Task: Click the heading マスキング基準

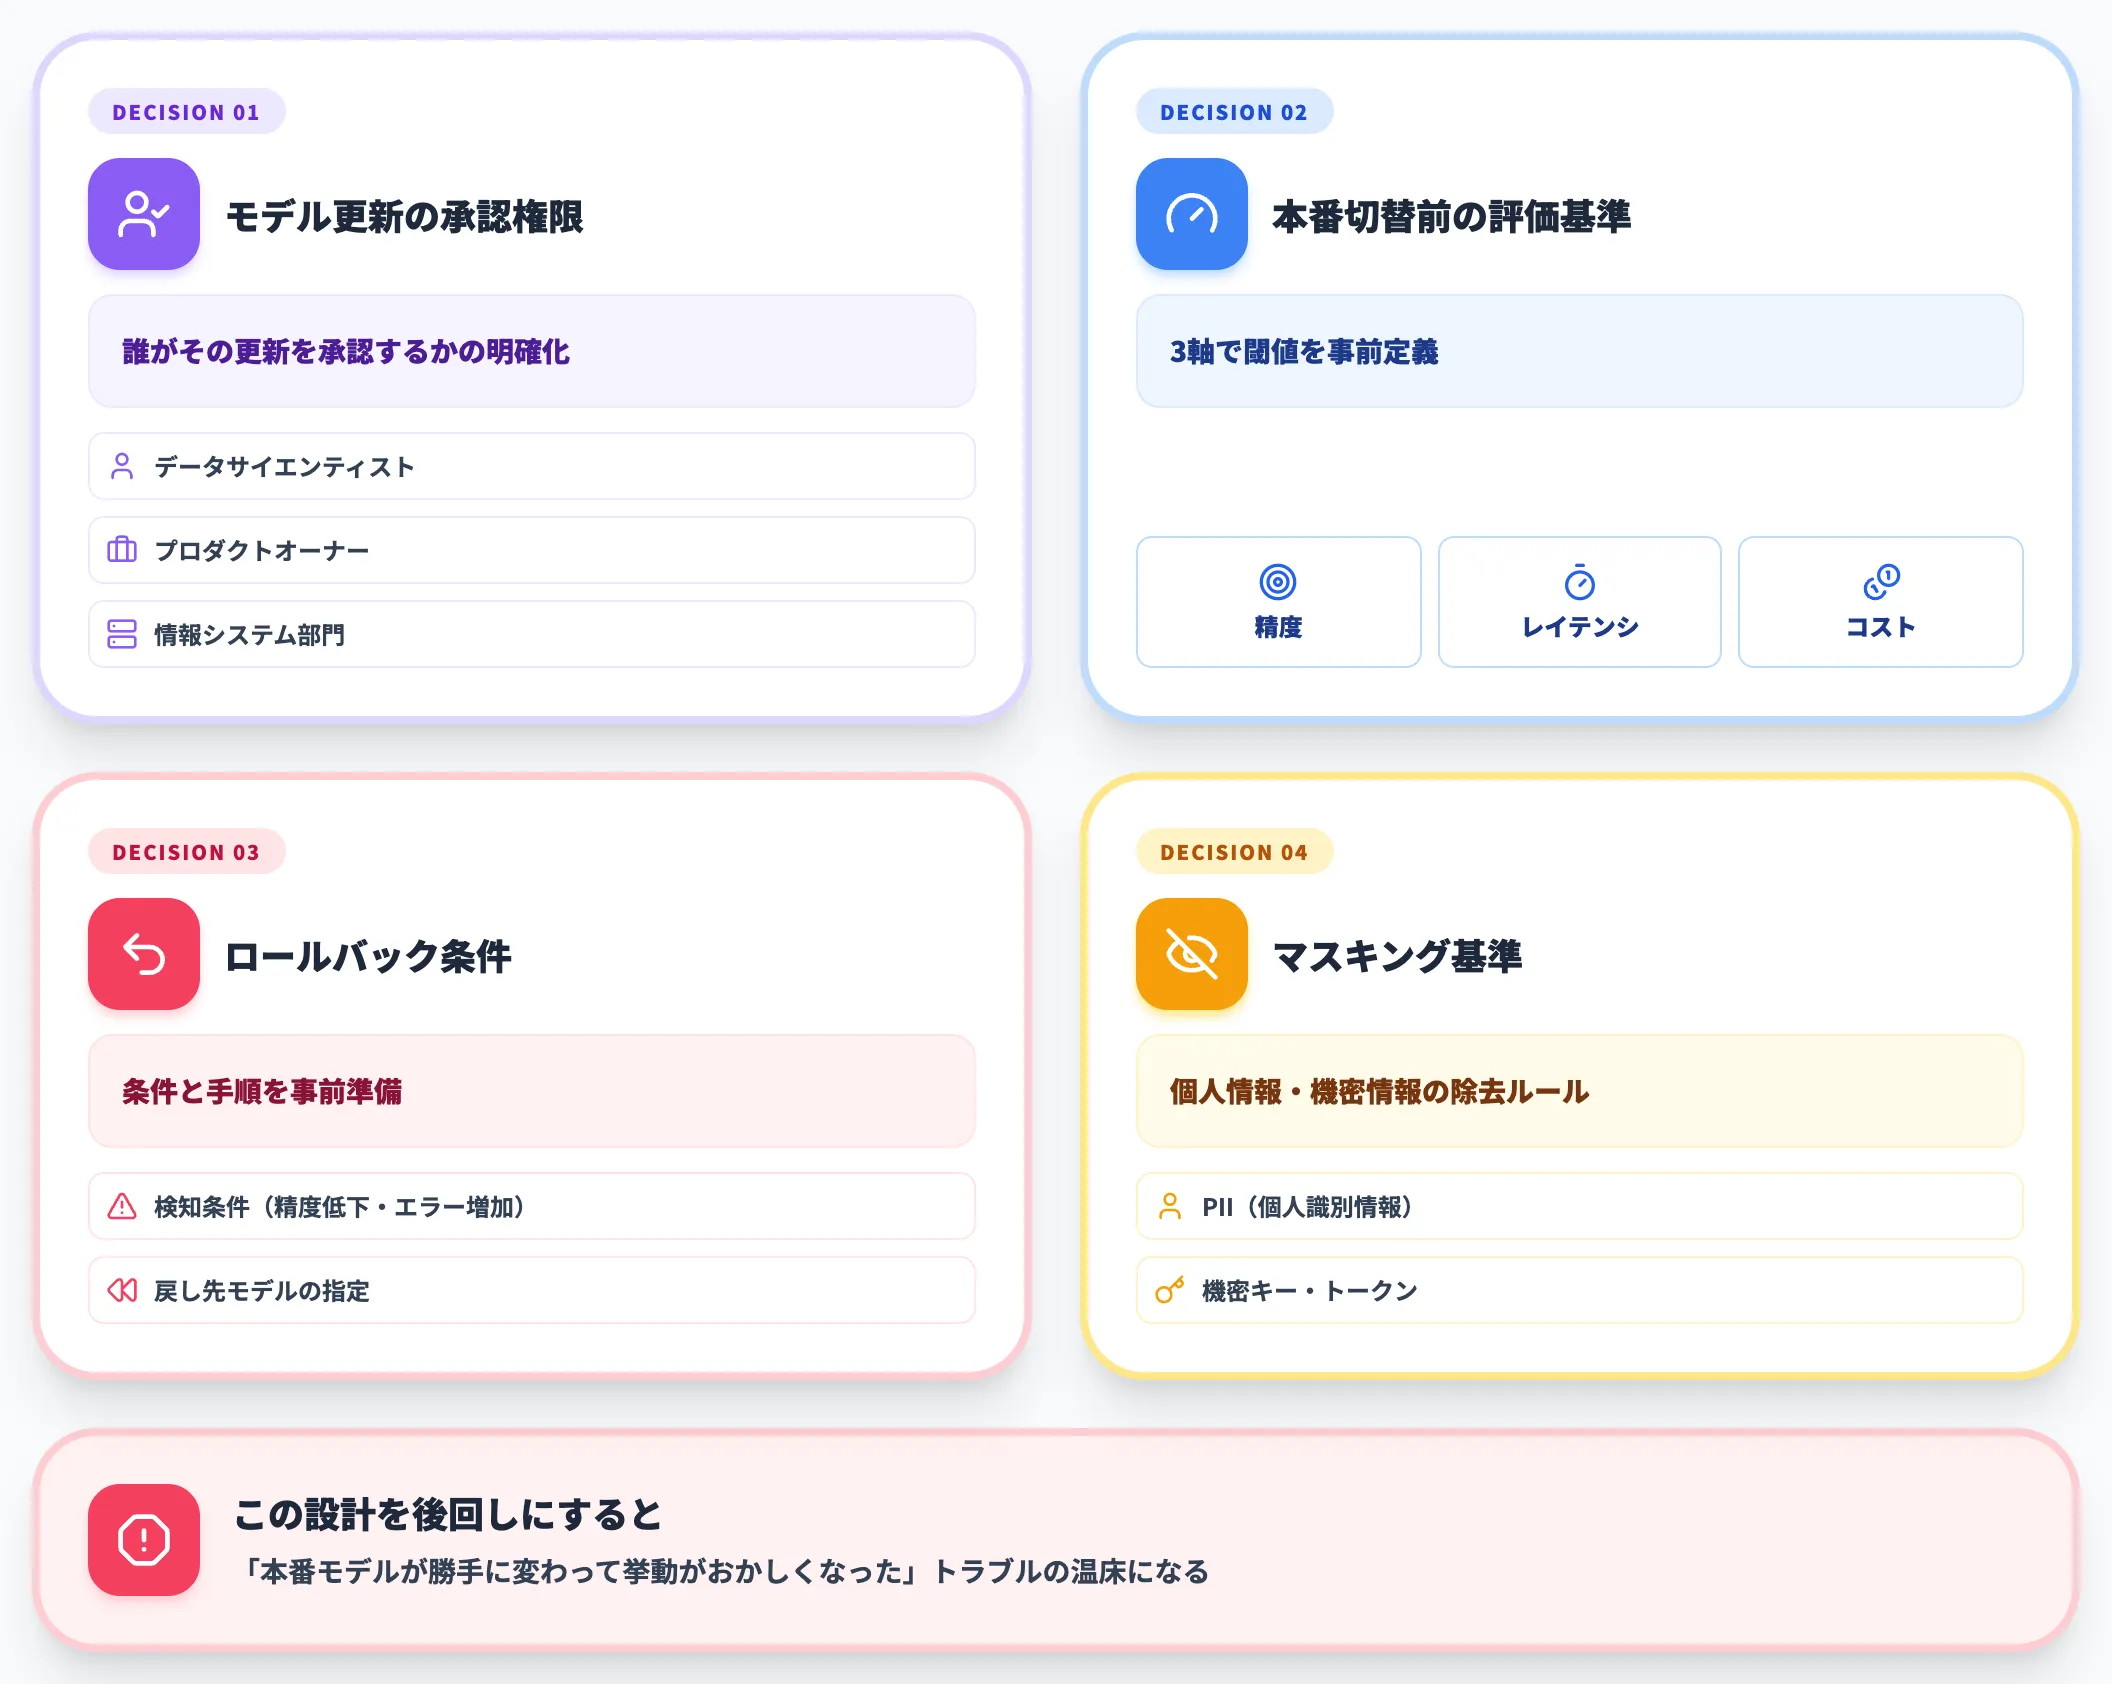Action: [x=1398, y=956]
